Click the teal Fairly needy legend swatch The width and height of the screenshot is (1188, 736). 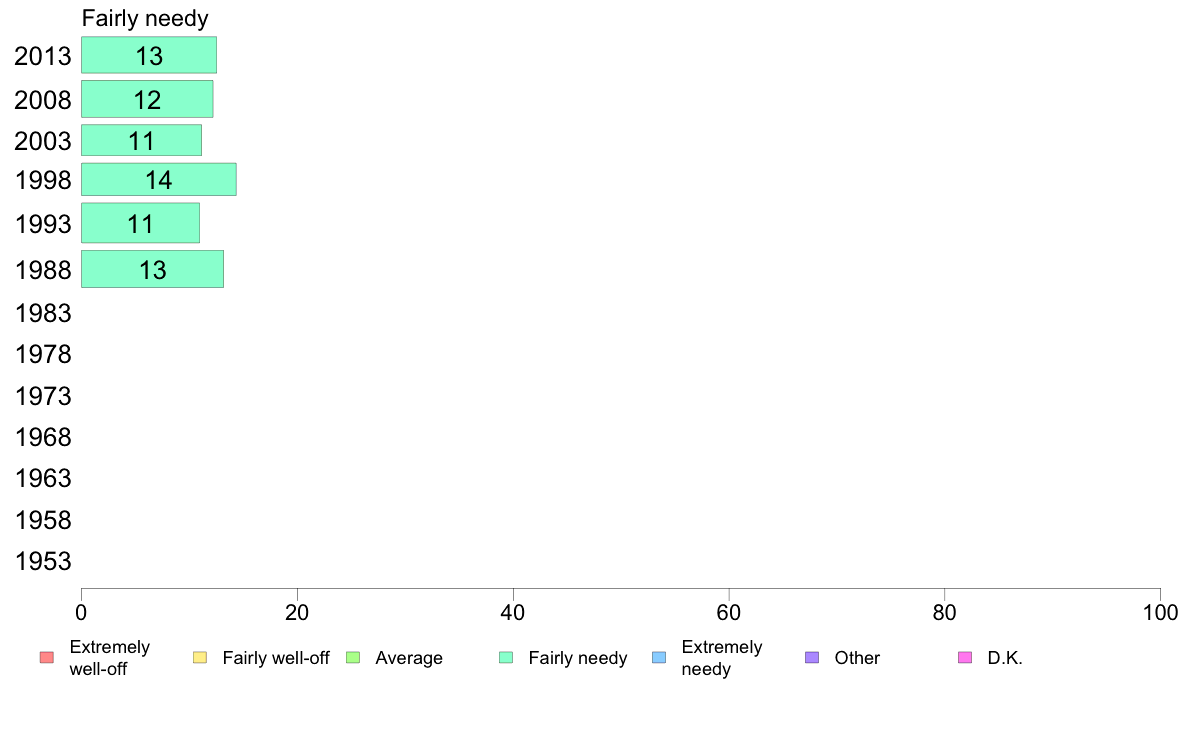pyautogui.click(x=506, y=657)
